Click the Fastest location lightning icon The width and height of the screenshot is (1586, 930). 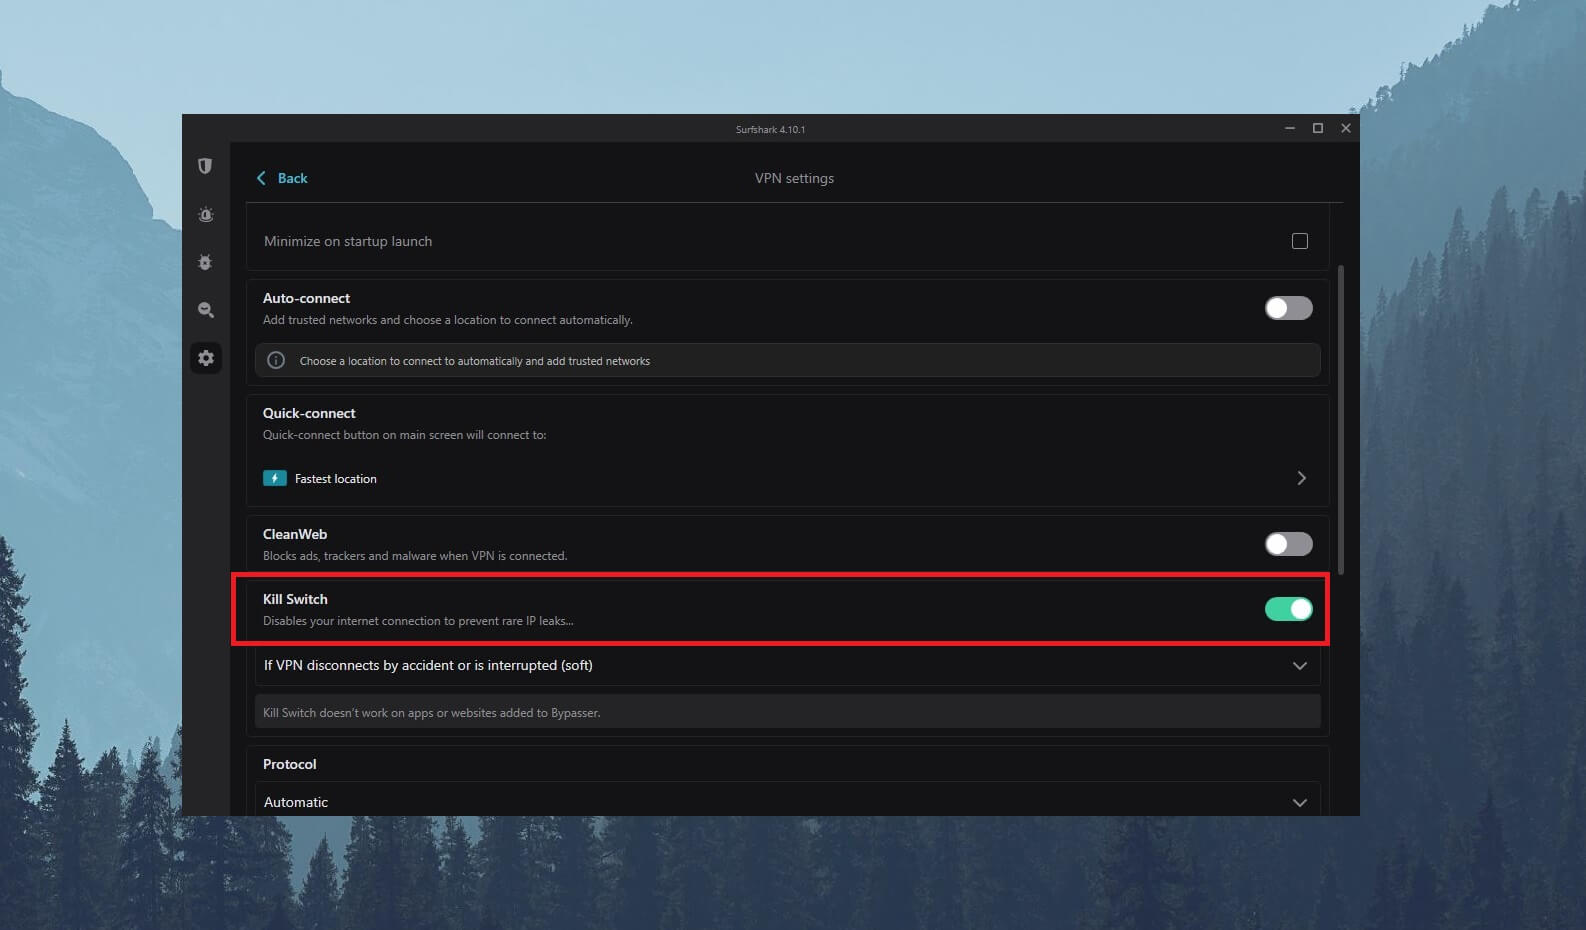pyautogui.click(x=275, y=478)
